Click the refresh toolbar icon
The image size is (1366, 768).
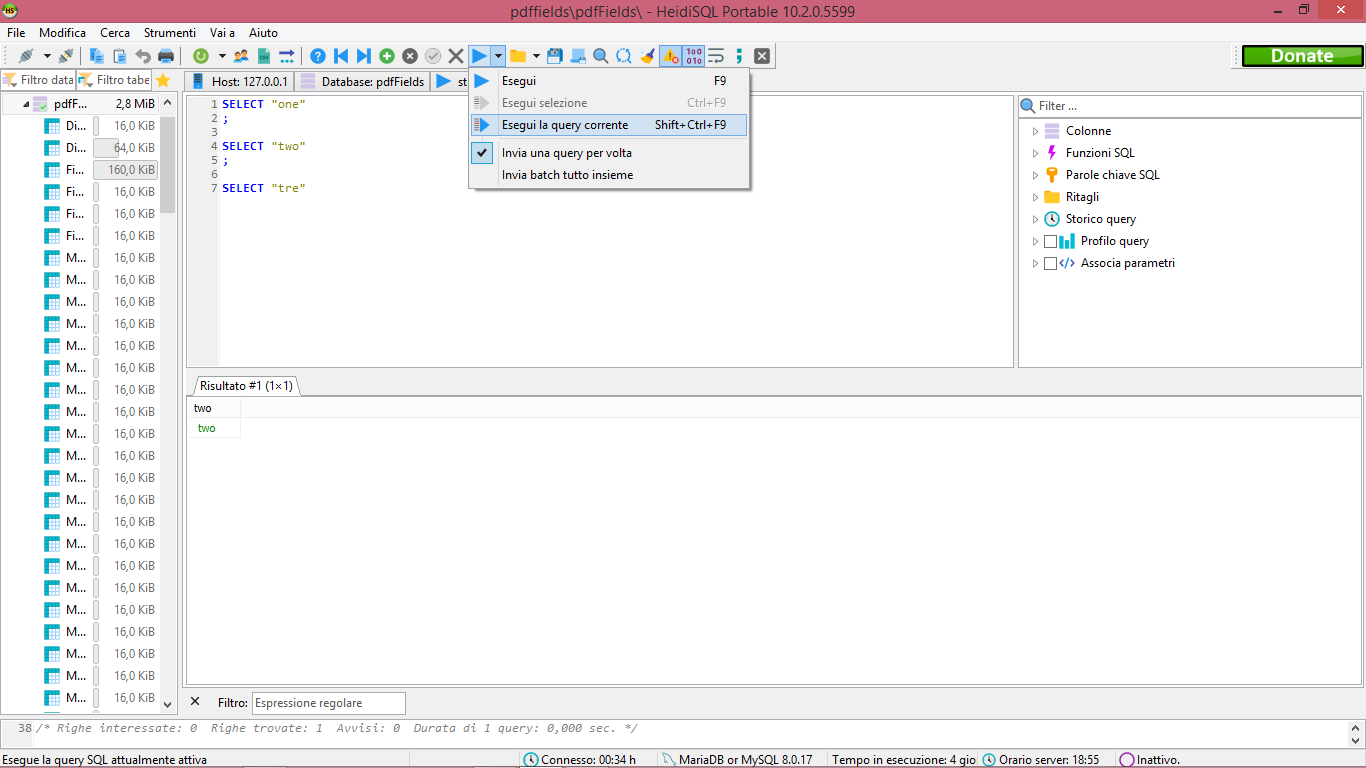click(201, 56)
